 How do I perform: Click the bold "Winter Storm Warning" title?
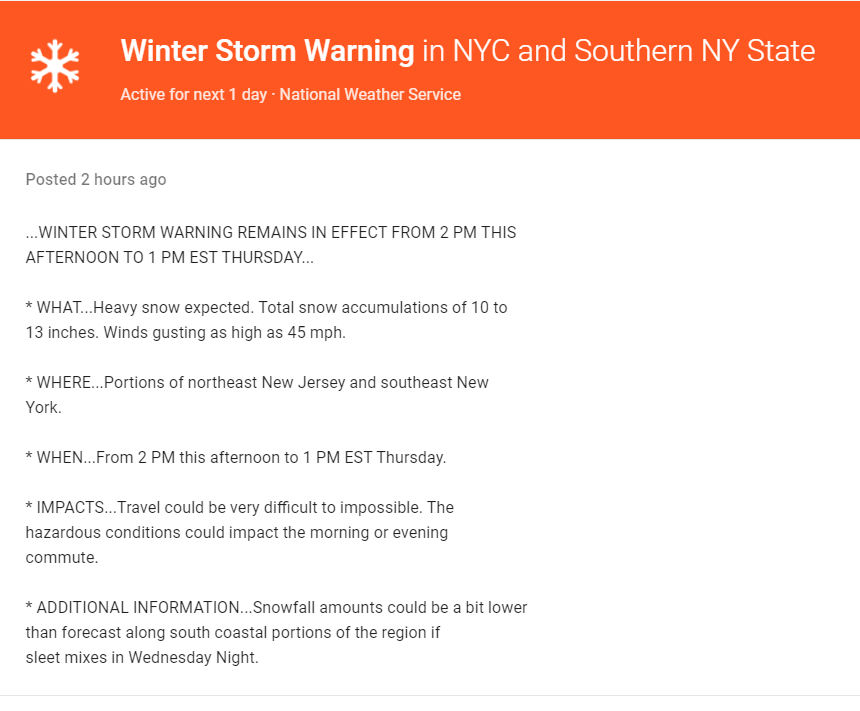[267, 50]
